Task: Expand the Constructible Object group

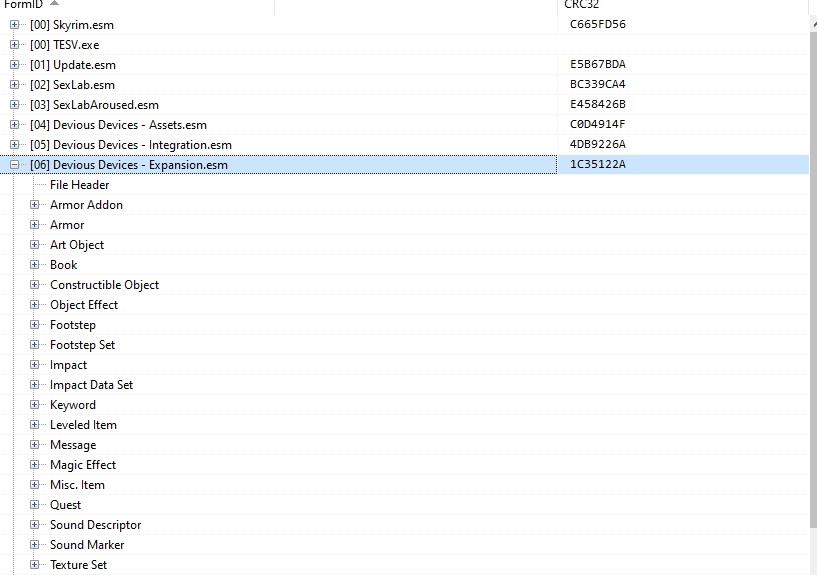Action: point(34,284)
